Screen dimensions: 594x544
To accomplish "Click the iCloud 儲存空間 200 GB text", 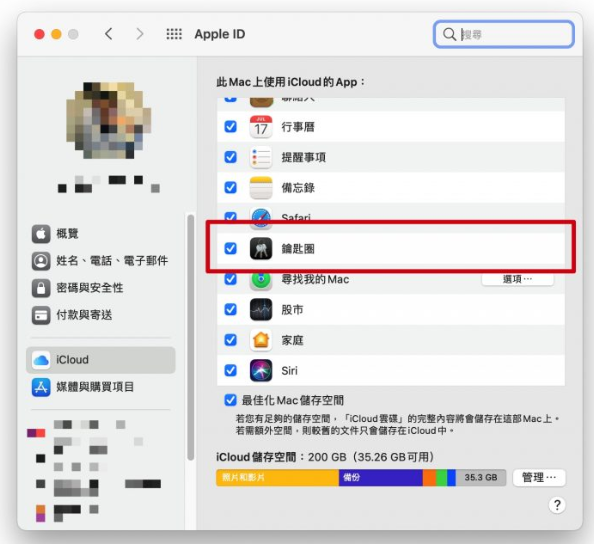I will point(325,457).
